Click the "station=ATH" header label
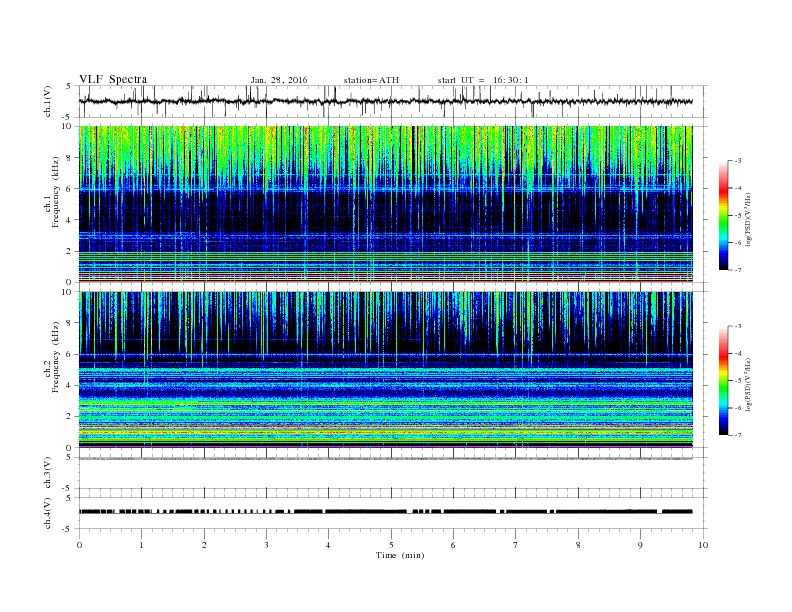This screenshot has height=612, width=792. [371, 80]
